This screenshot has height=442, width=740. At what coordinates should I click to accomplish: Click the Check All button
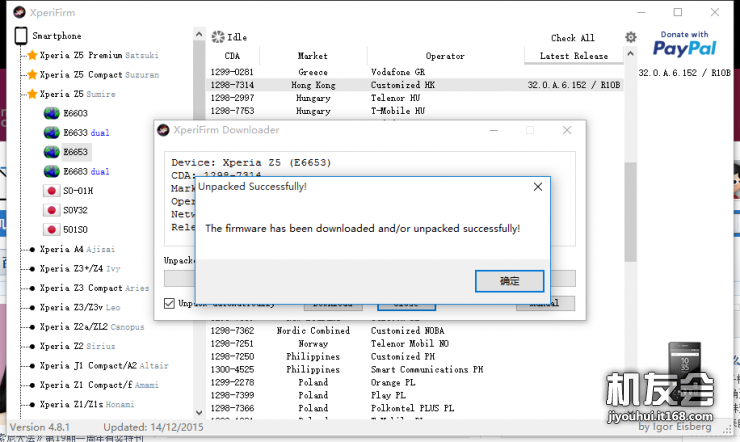tap(572, 38)
